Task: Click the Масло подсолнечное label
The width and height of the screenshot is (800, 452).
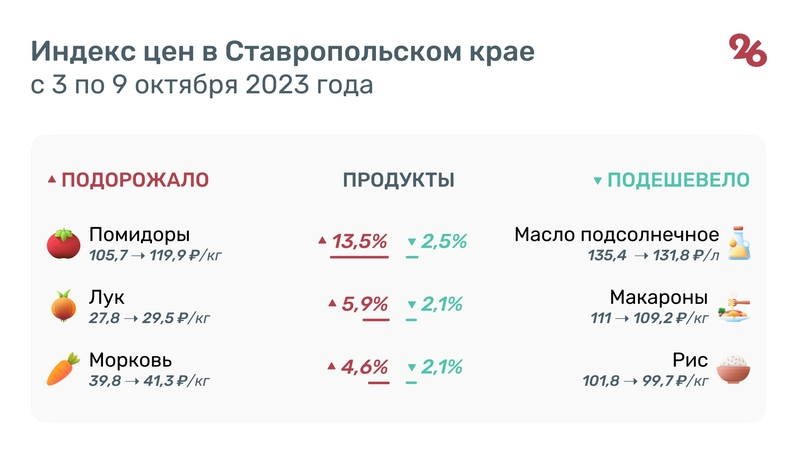Action: pos(616,235)
